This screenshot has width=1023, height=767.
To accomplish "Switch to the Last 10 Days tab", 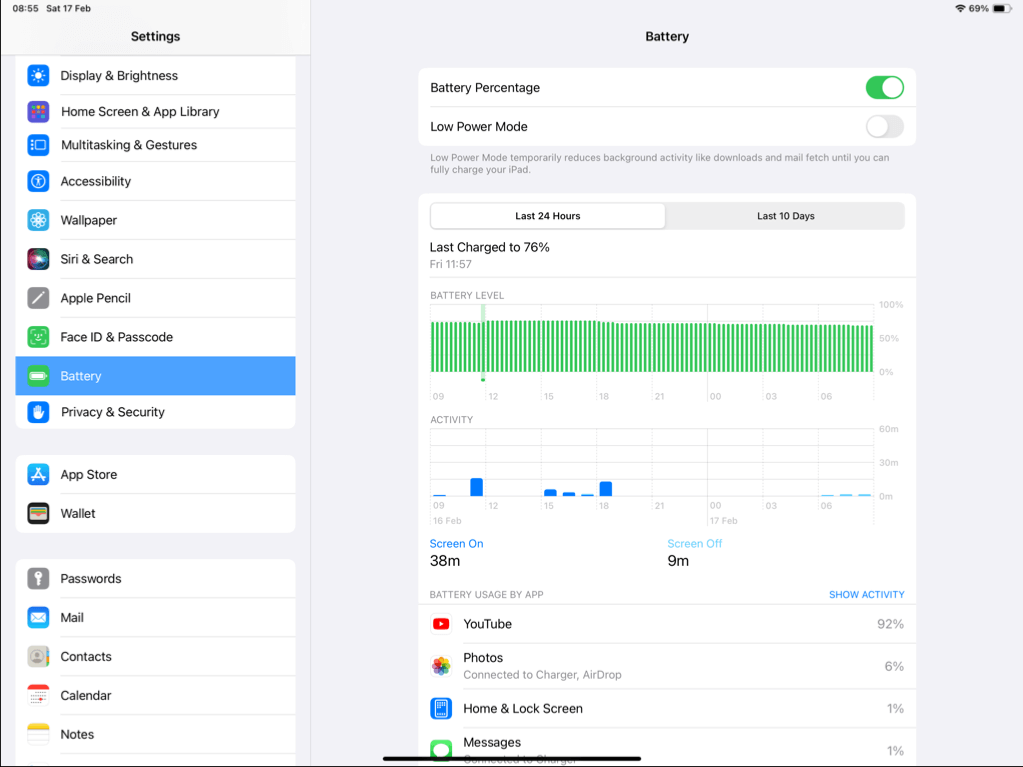I will pos(786,216).
